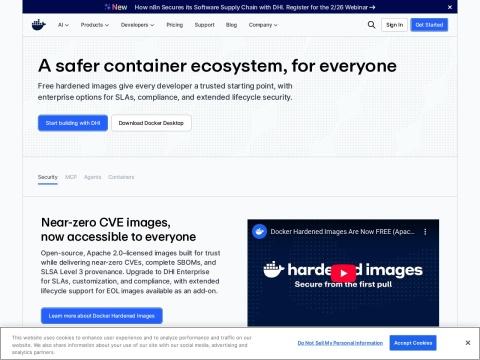Switch to the MCP tab
480x360 pixels.
(x=71, y=177)
